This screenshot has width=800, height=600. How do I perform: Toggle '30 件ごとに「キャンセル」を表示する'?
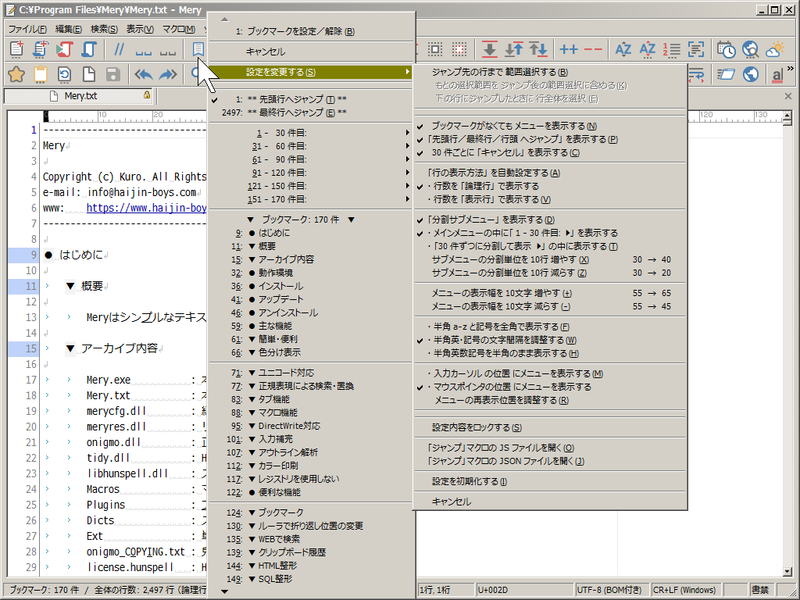pyautogui.click(x=548, y=152)
